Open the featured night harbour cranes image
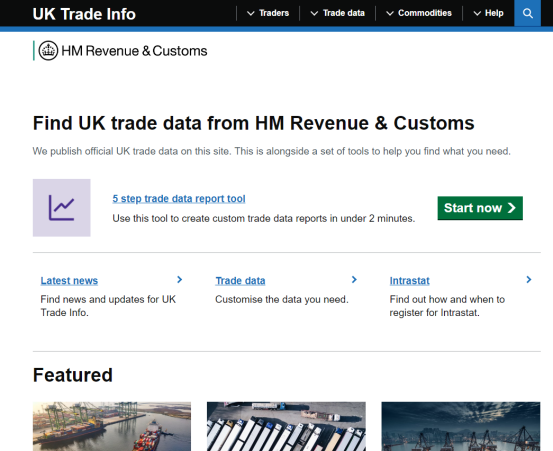Screen dimensions: 553x451 pyautogui.click(x=461, y=426)
